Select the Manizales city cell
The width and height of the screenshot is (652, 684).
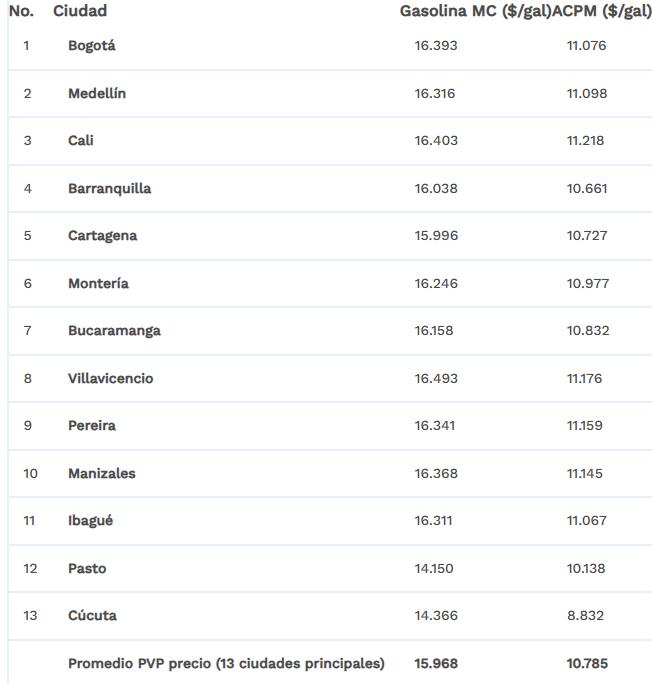[x=102, y=473]
